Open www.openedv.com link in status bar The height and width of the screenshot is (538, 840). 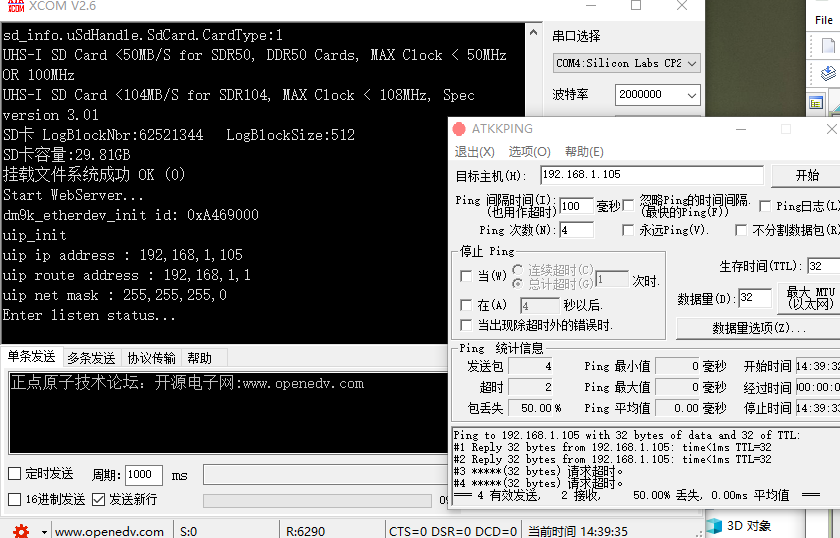click(109, 532)
